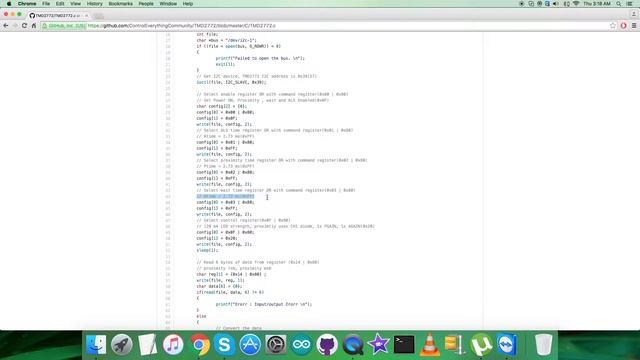The image size is (640, 360).
Task: Open Finder from the dock
Action: click(x=96, y=345)
